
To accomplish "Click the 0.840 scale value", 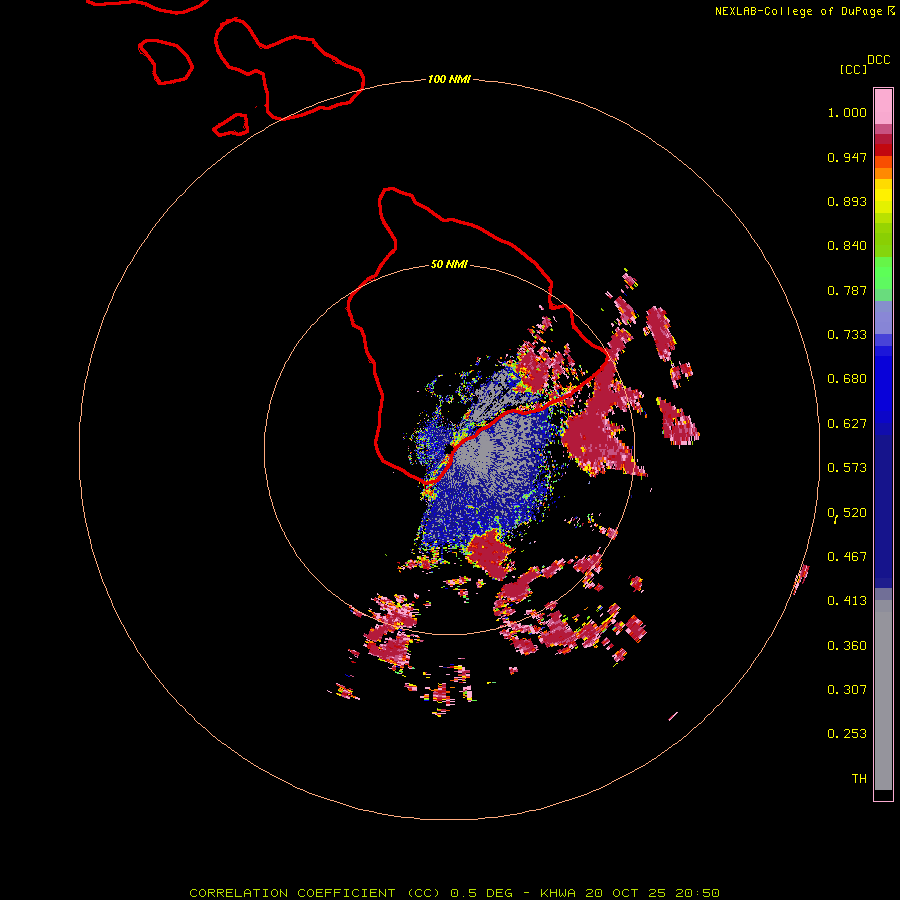I will pos(847,246).
